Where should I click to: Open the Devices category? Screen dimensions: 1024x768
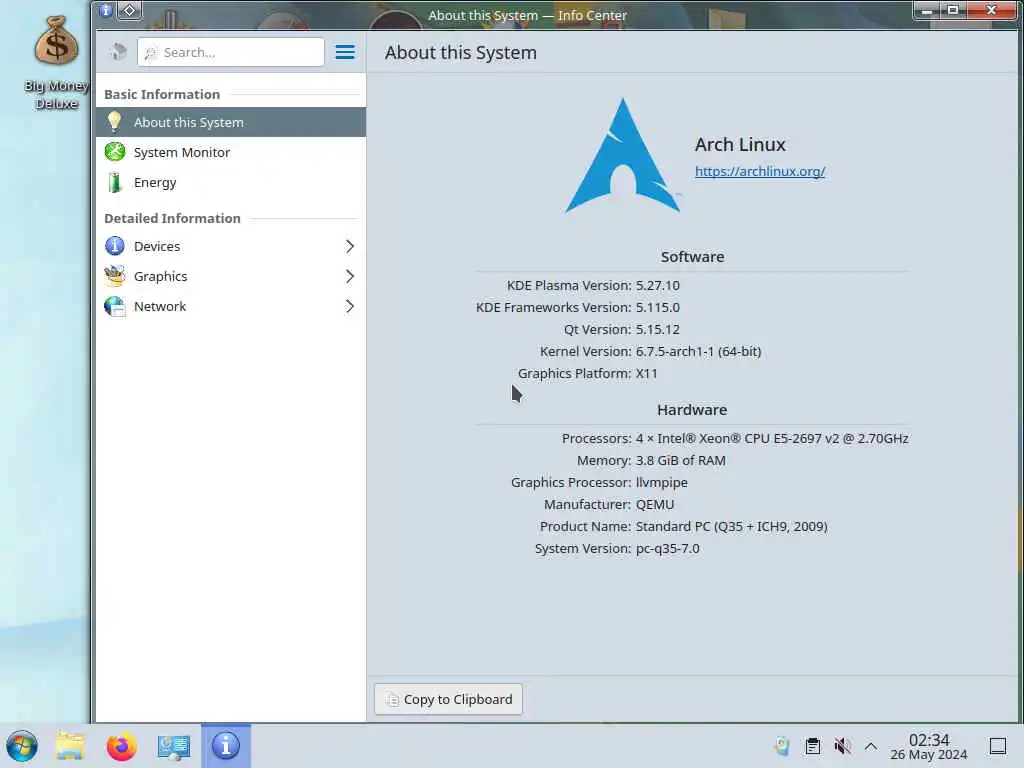tap(231, 246)
